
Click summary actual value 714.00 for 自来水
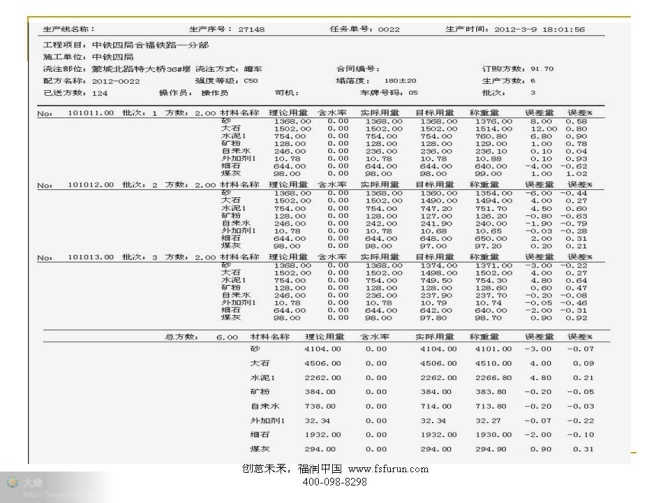pos(435,406)
